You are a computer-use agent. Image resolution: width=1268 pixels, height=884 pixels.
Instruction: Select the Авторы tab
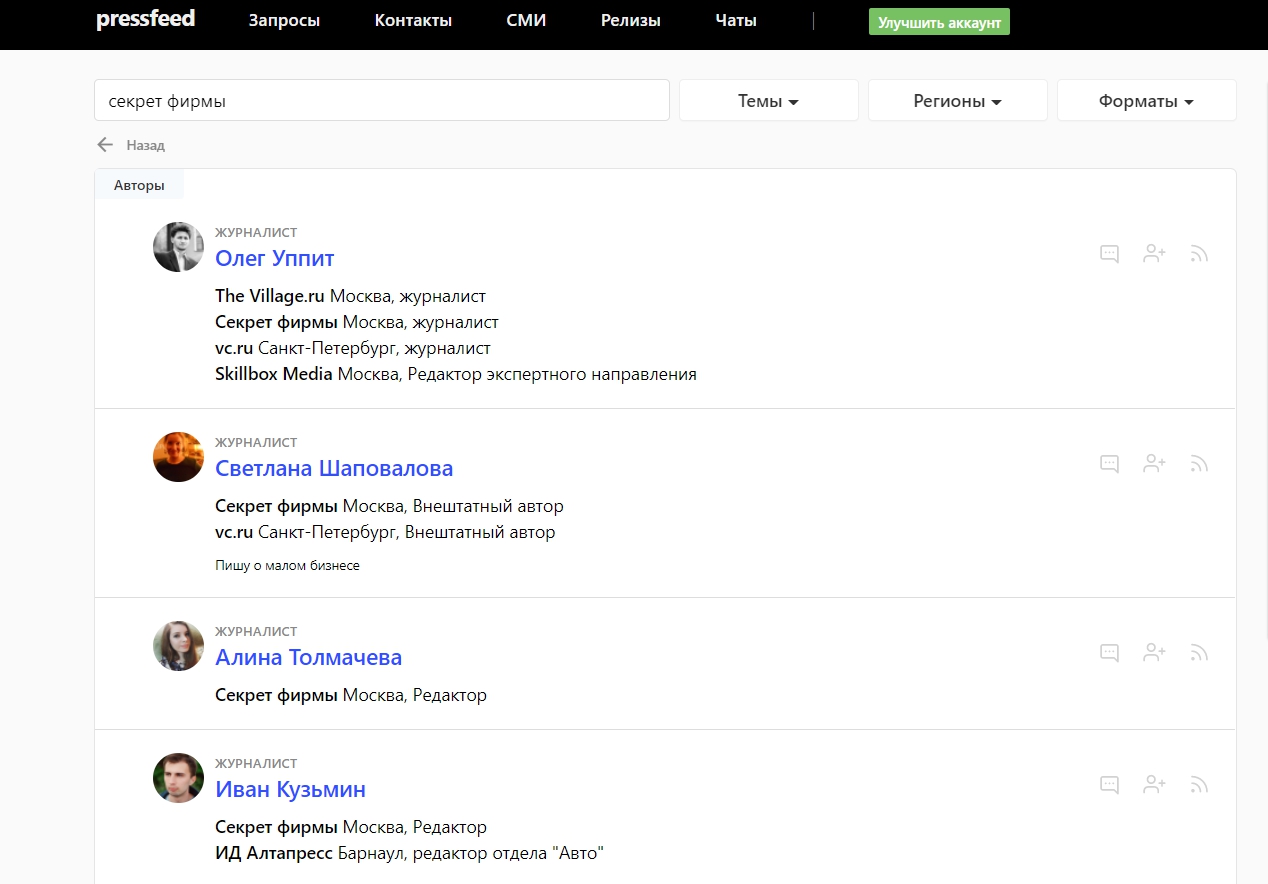coord(139,185)
